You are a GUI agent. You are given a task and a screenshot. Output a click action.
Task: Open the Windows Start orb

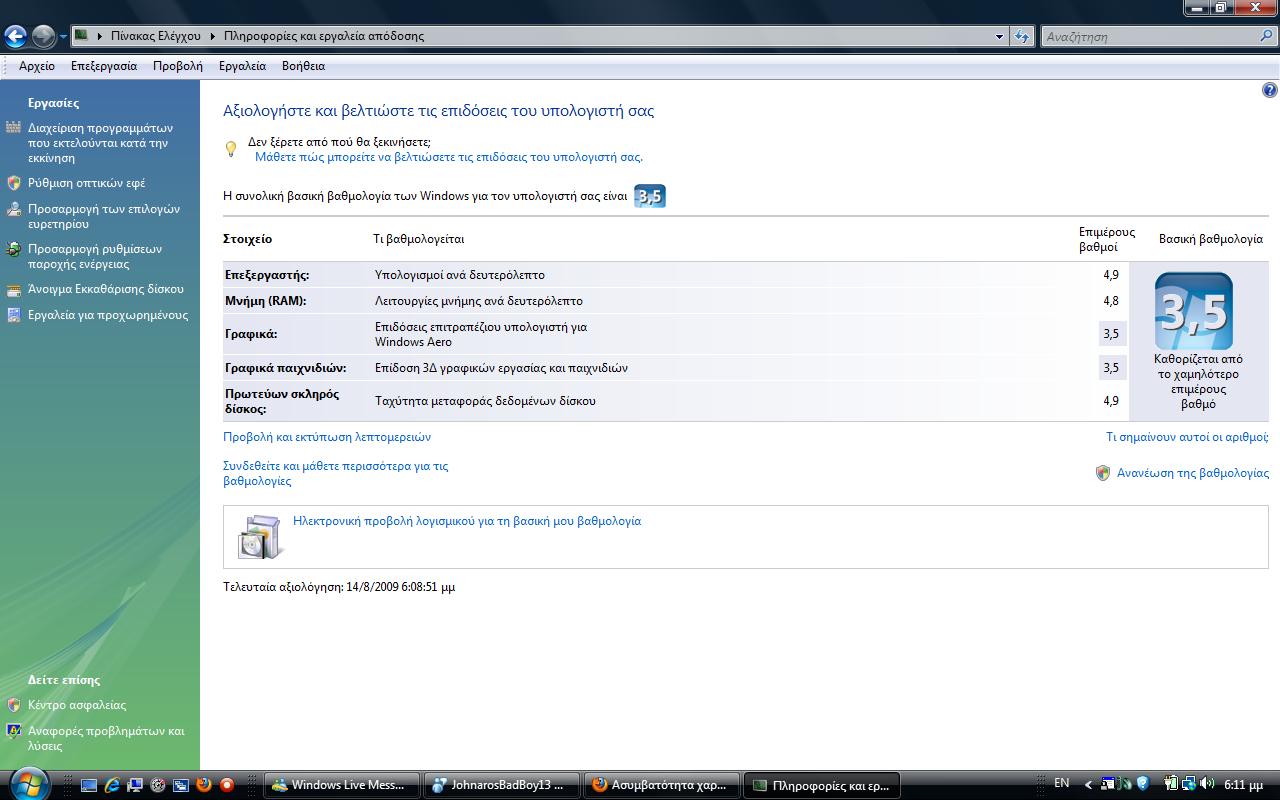(x=27, y=782)
